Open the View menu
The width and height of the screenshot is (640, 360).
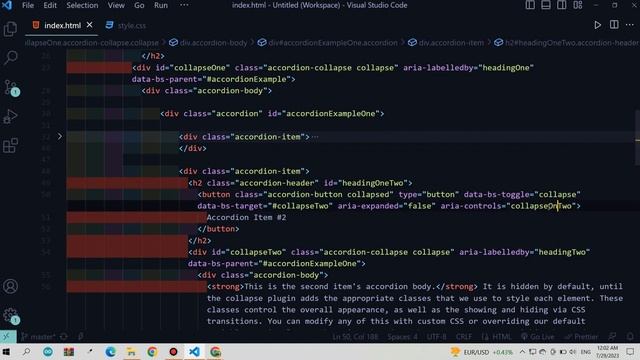tap(116, 5)
